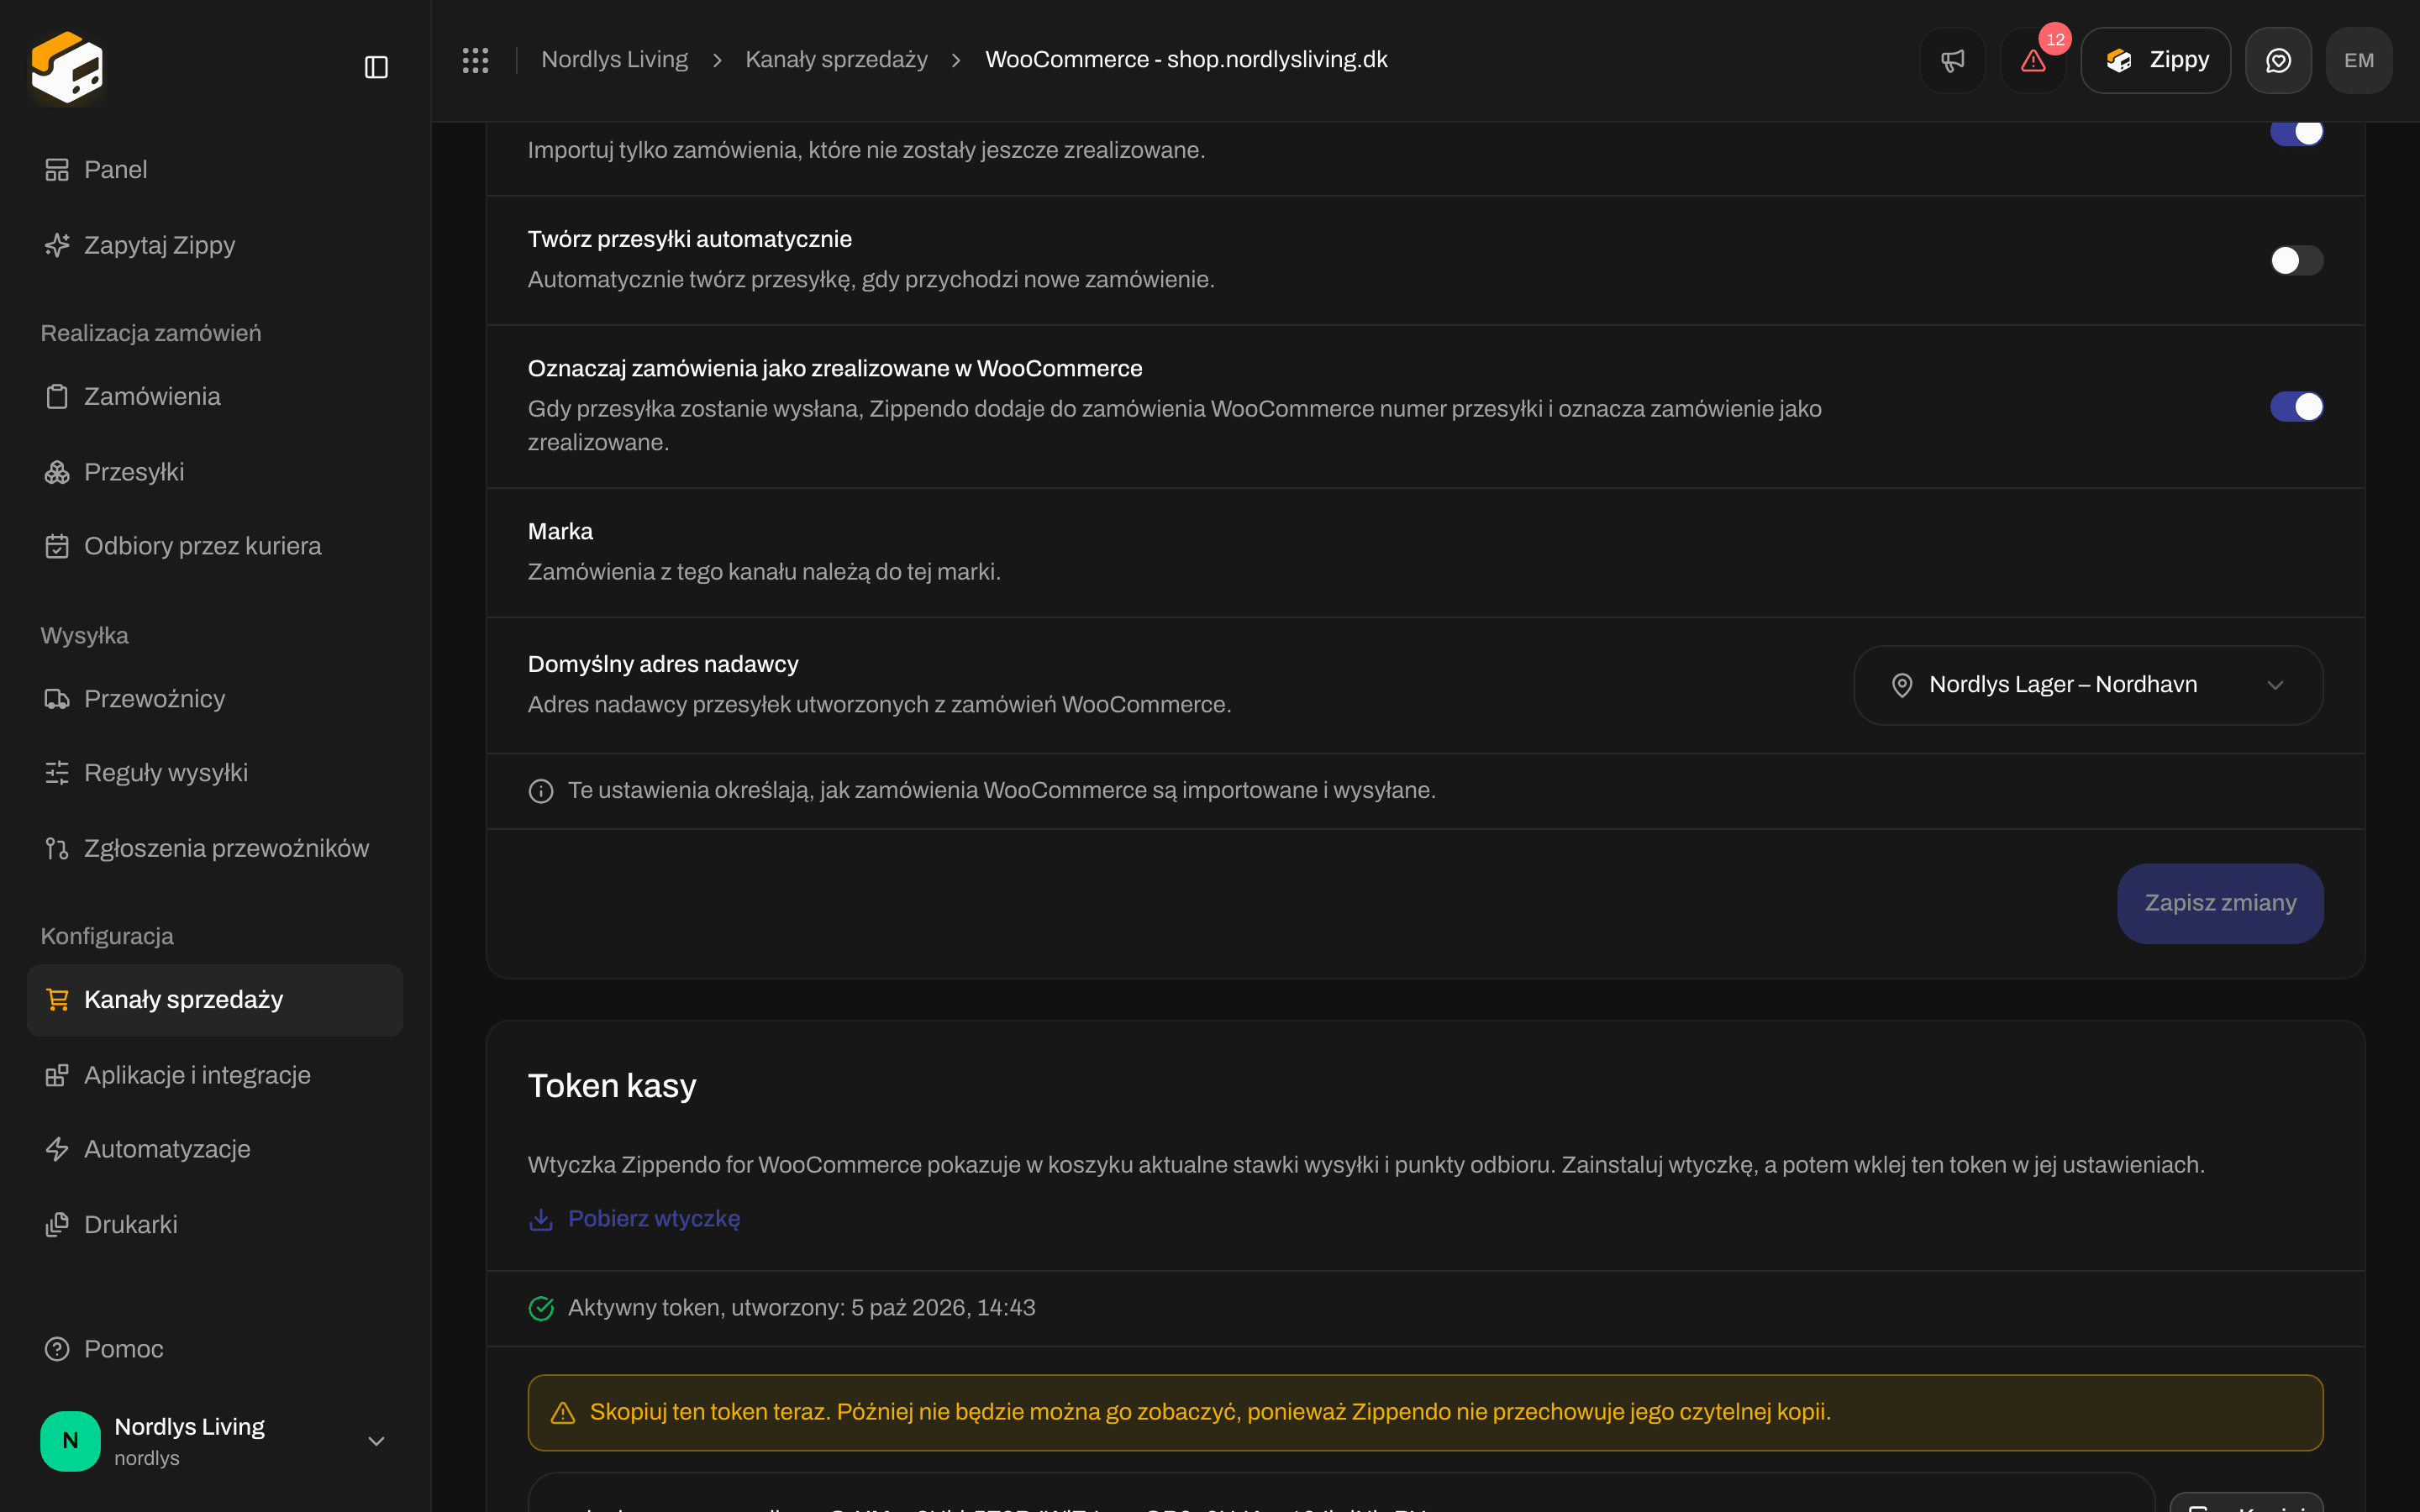Click the Przewoźnicy truck icon
The image size is (2420, 1512).
coord(57,699)
